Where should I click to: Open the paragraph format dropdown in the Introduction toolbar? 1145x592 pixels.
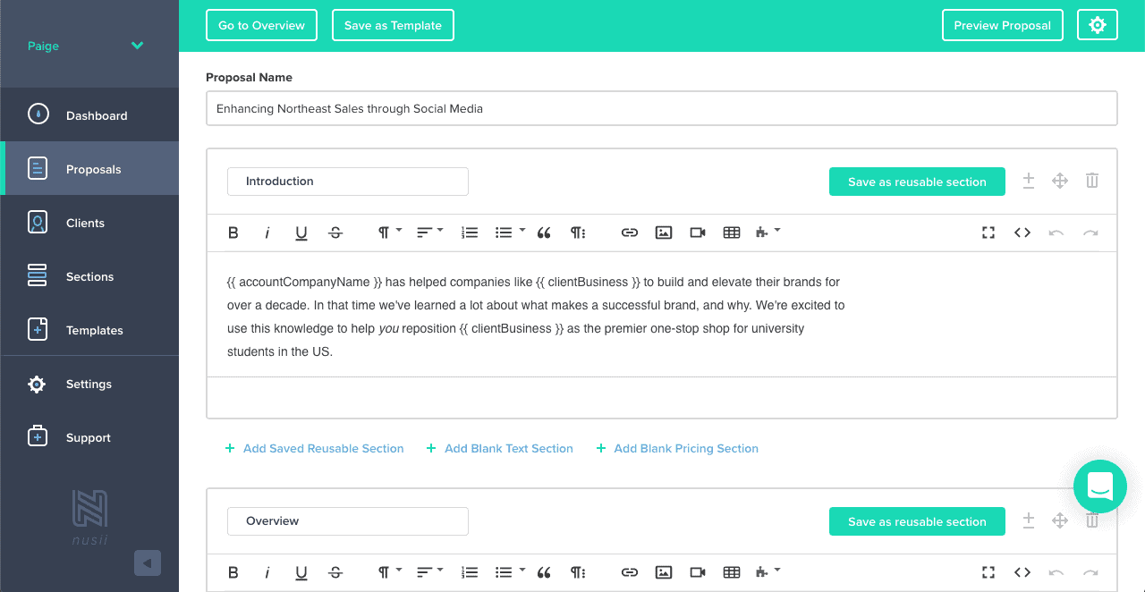coord(388,232)
